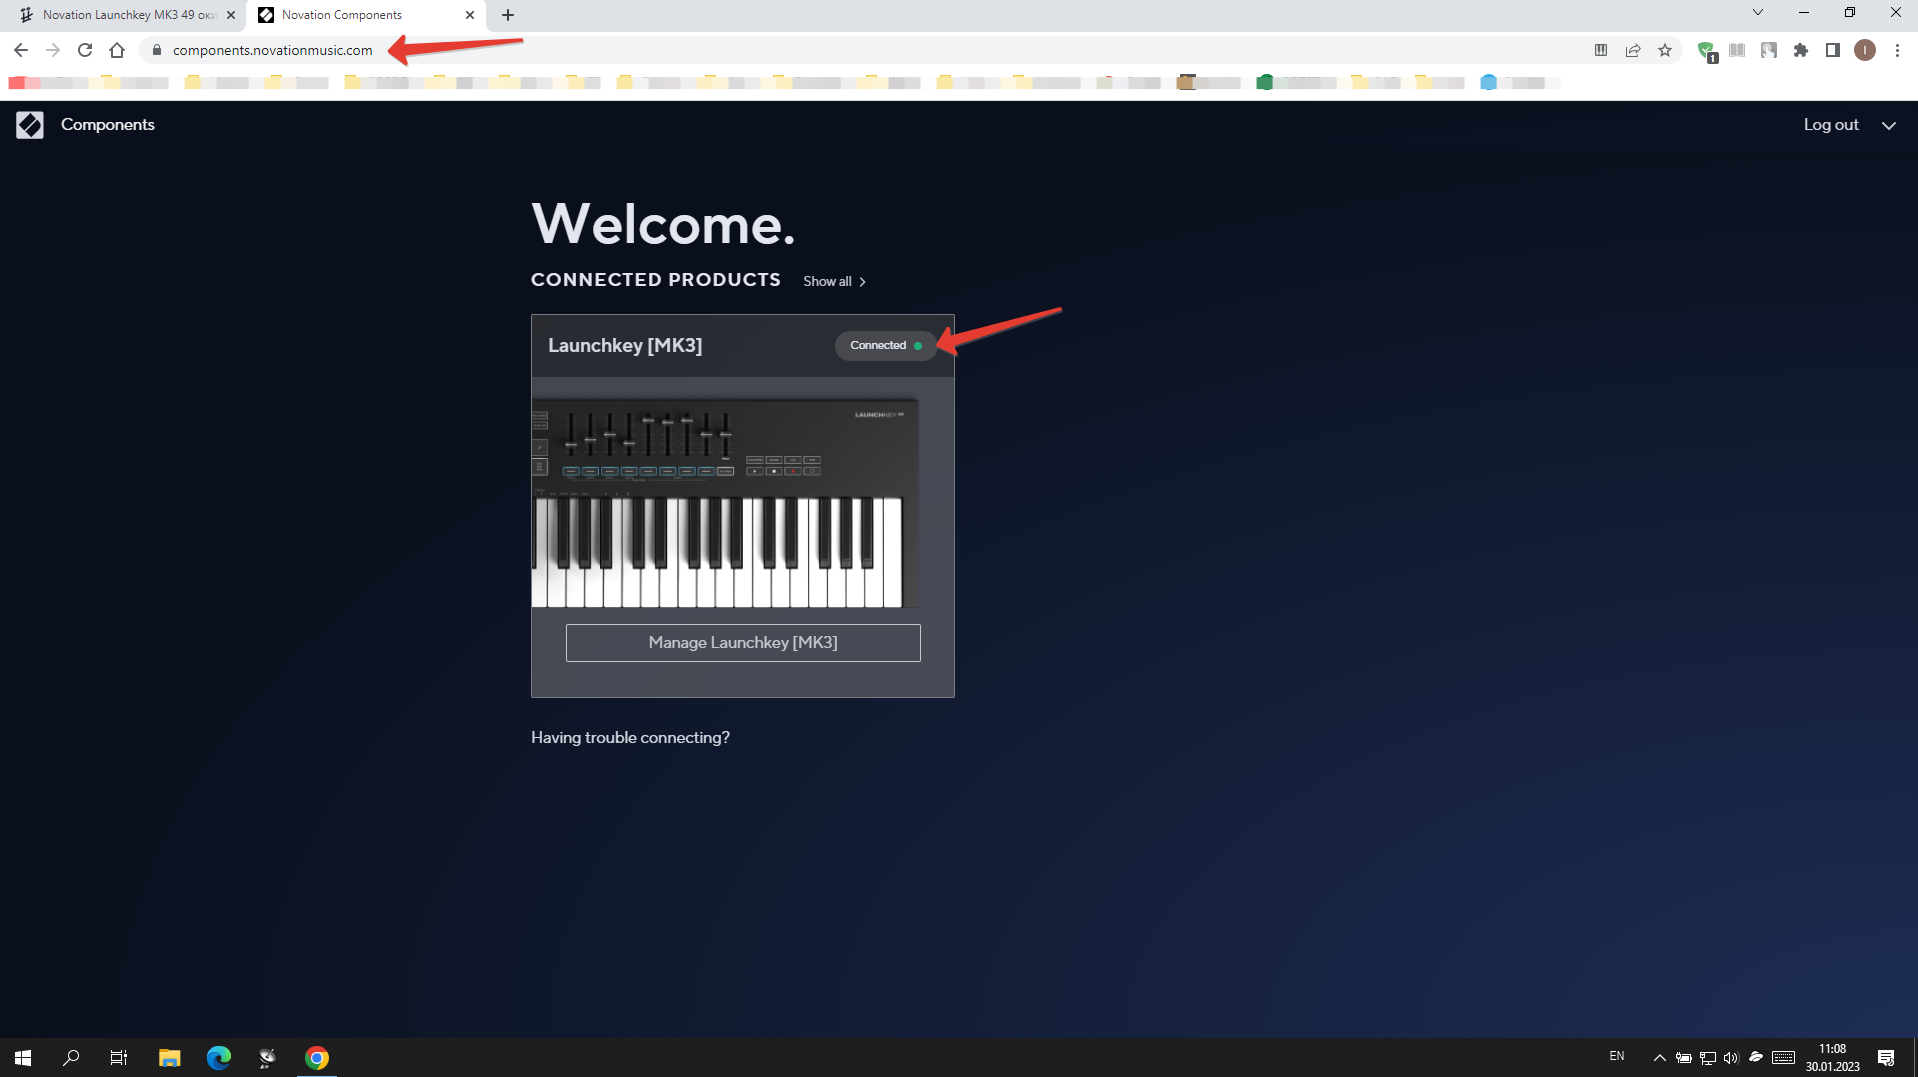Open a new browser tab
The height and width of the screenshot is (1077, 1918).
508,15
